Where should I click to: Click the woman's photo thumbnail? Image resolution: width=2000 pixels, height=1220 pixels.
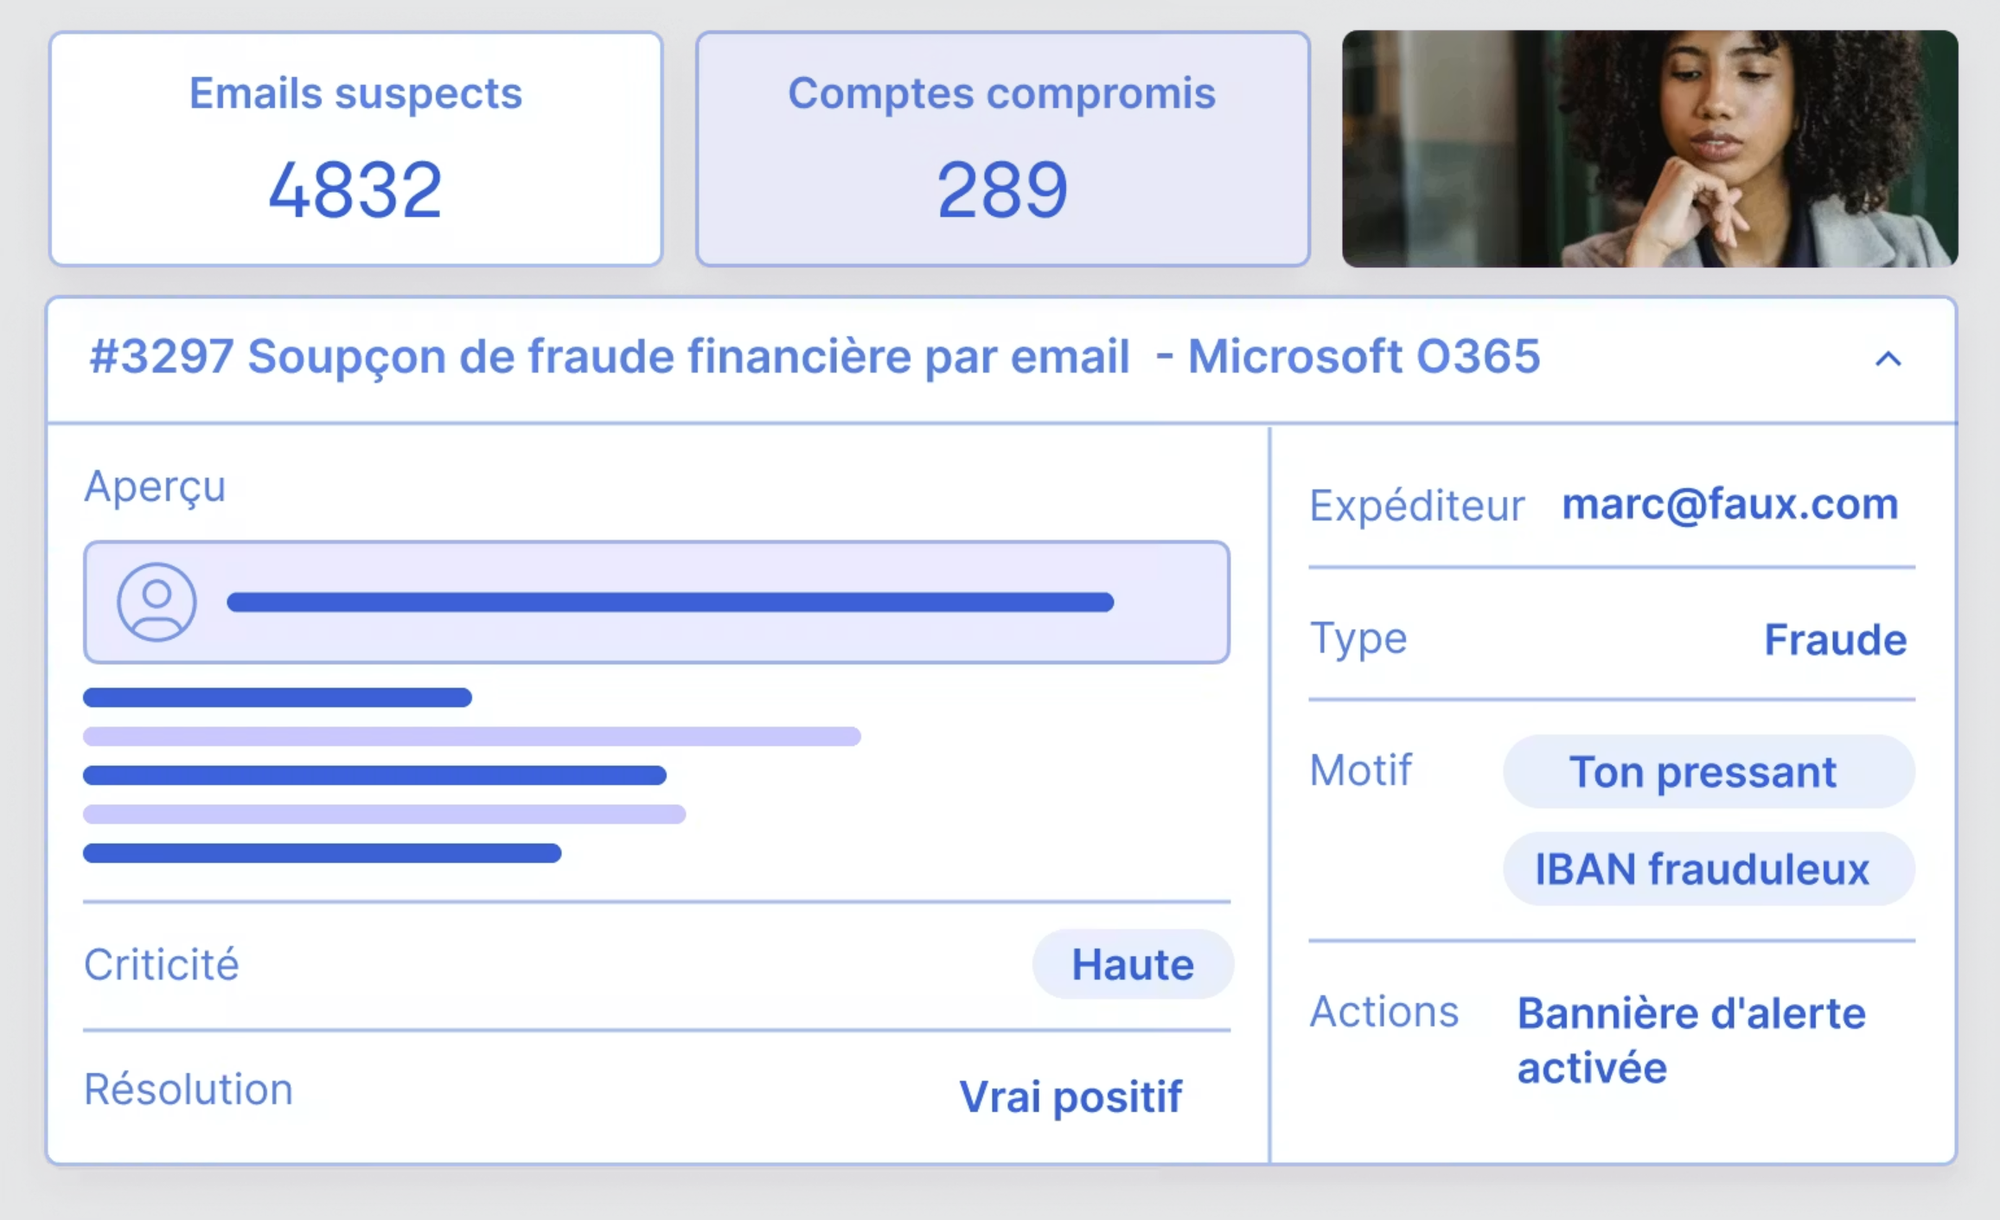coord(1650,149)
